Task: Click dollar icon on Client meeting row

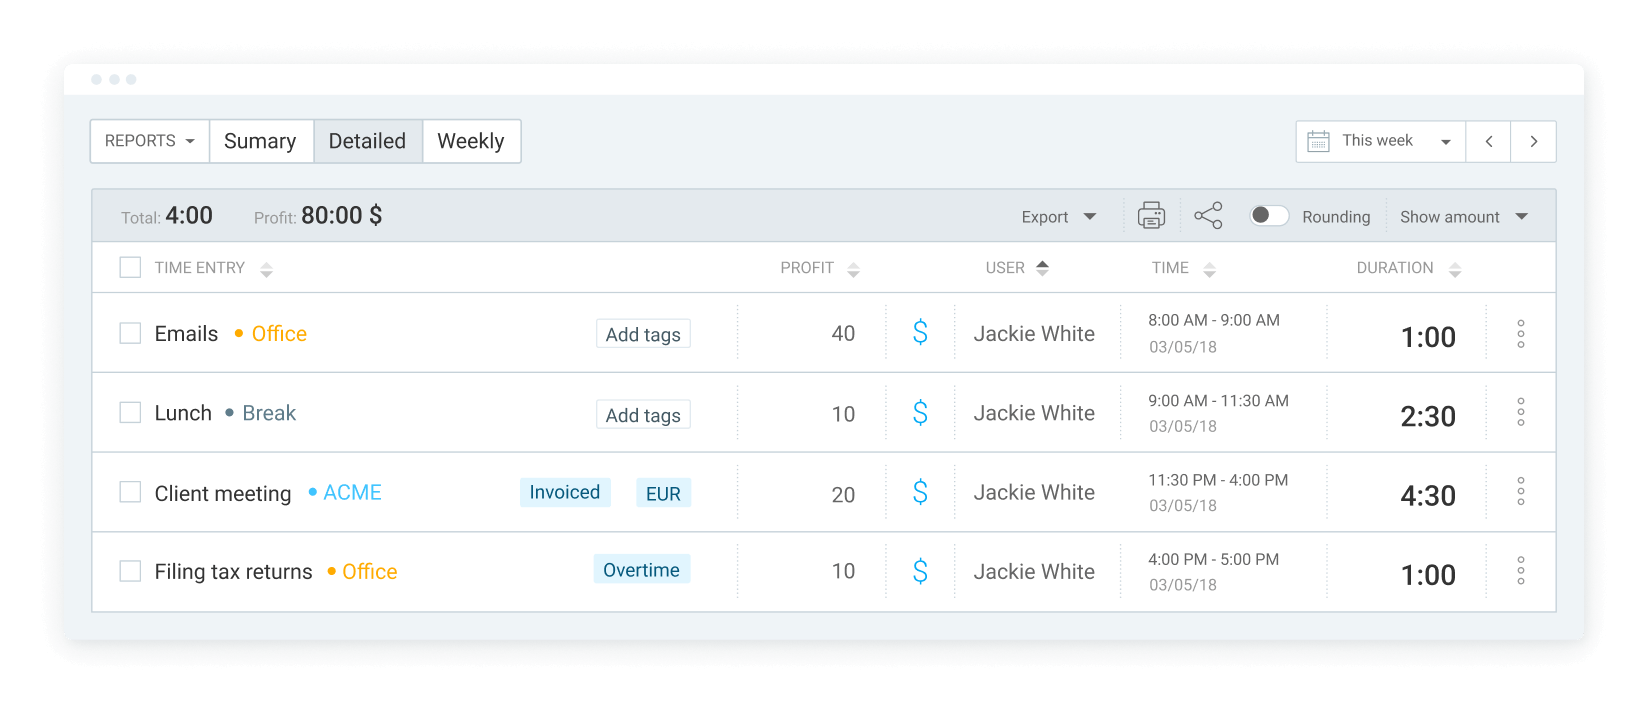Action: [x=920, y=492]
